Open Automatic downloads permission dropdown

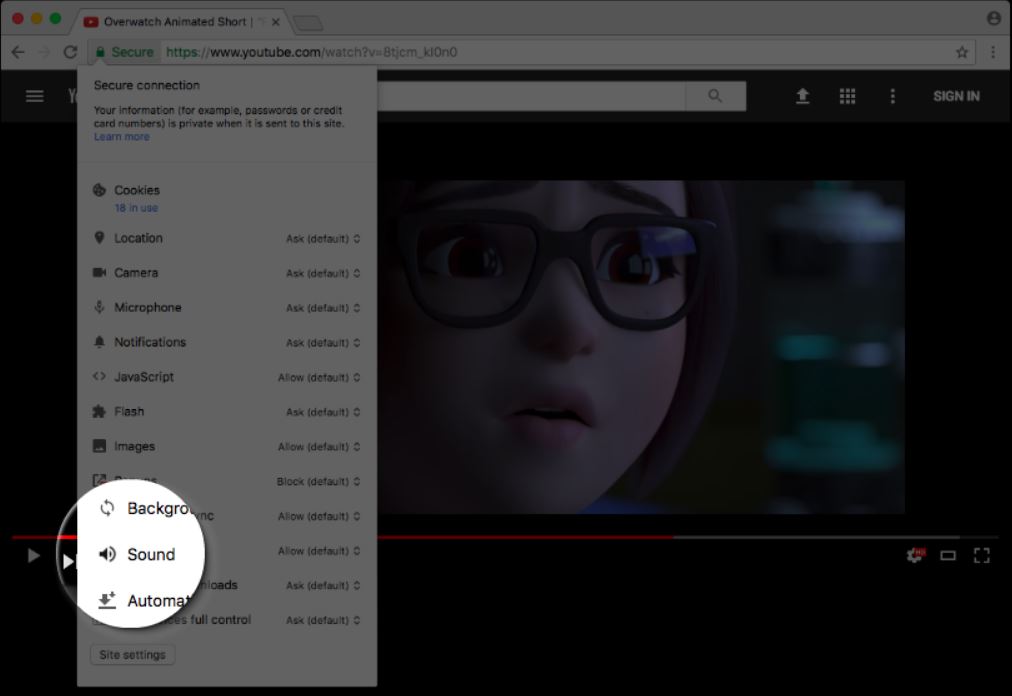(323, 586)
